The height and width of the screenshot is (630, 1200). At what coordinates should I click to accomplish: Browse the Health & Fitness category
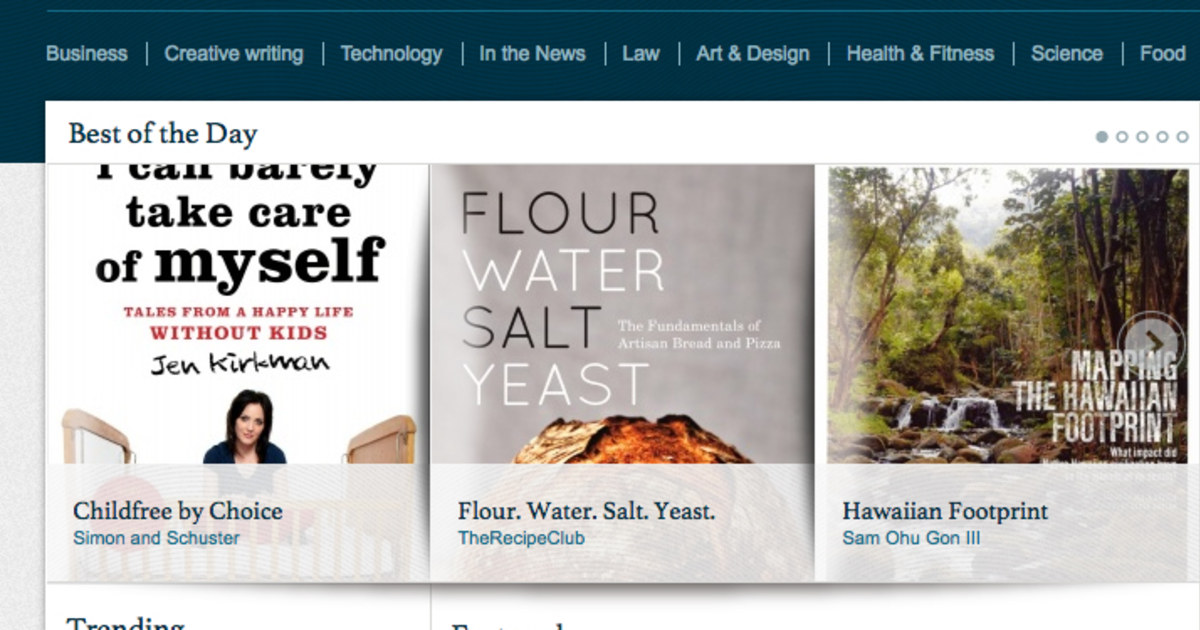coord(920,54)
